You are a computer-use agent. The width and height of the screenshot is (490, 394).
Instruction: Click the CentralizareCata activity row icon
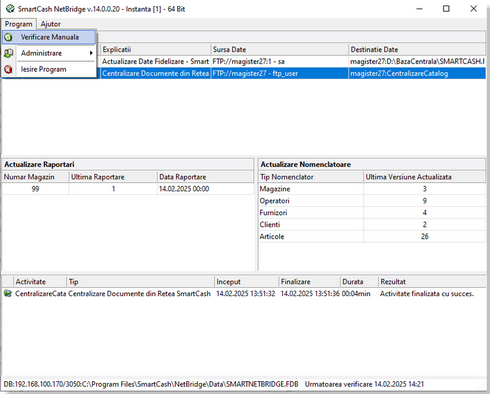click(x=8, y=294)
